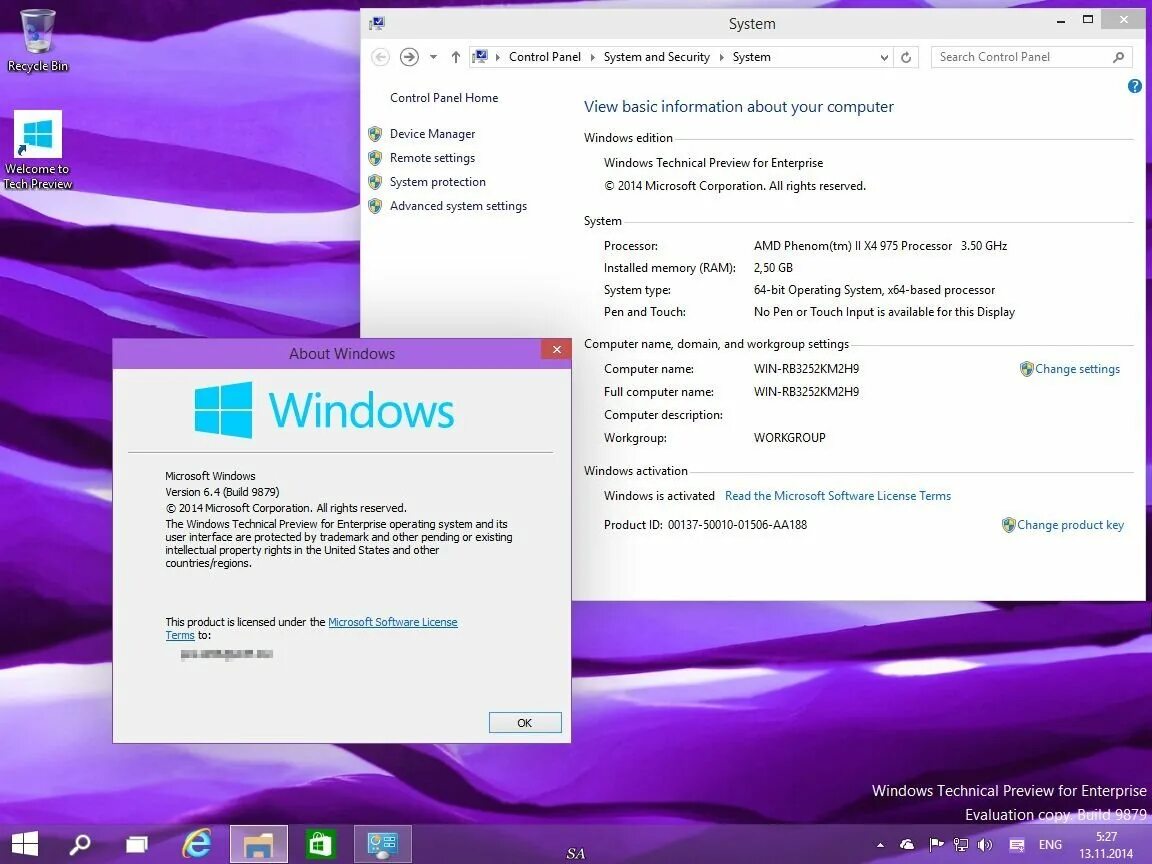Image resolution: width=1152 pixels, height=864 pixels.
Task: Refresh the System window
Action: point(906,57)
